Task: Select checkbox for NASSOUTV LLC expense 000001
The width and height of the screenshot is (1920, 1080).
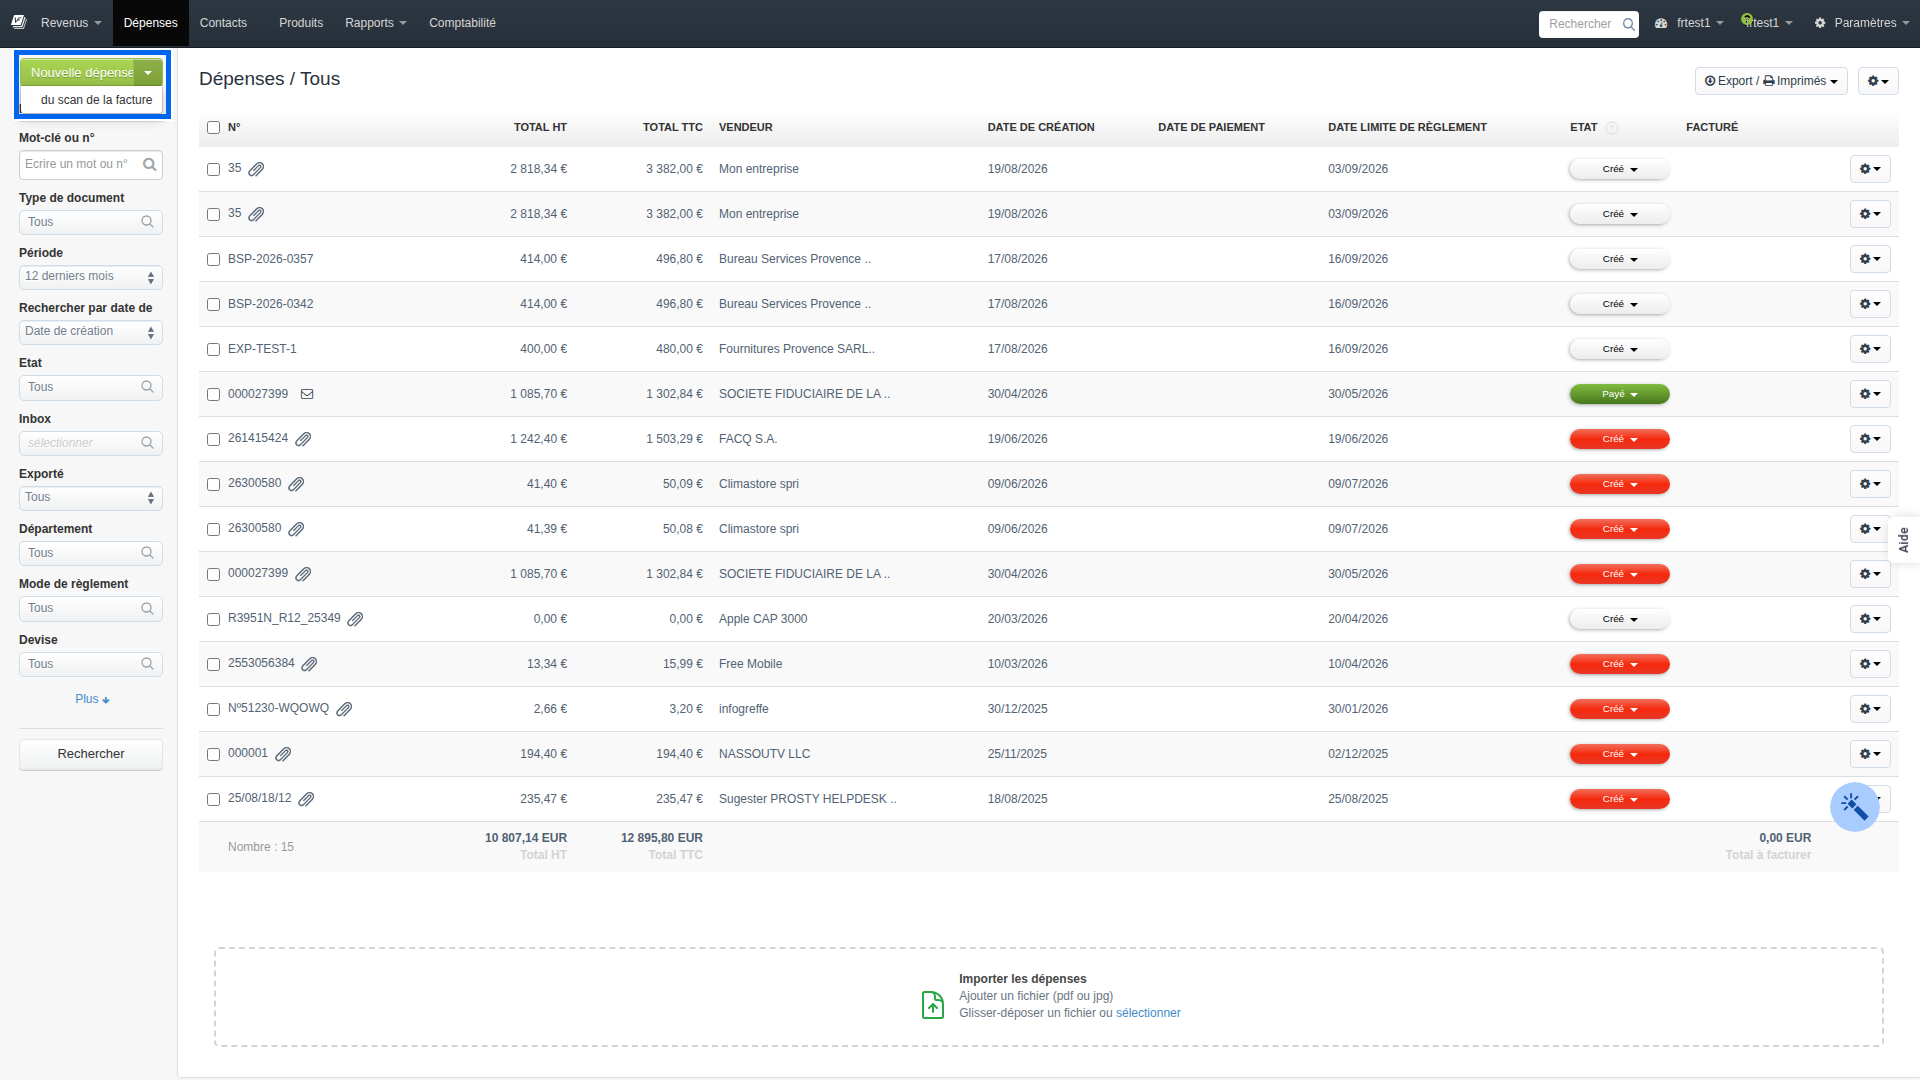Action: pyautogui.click(x=213, y=754)
